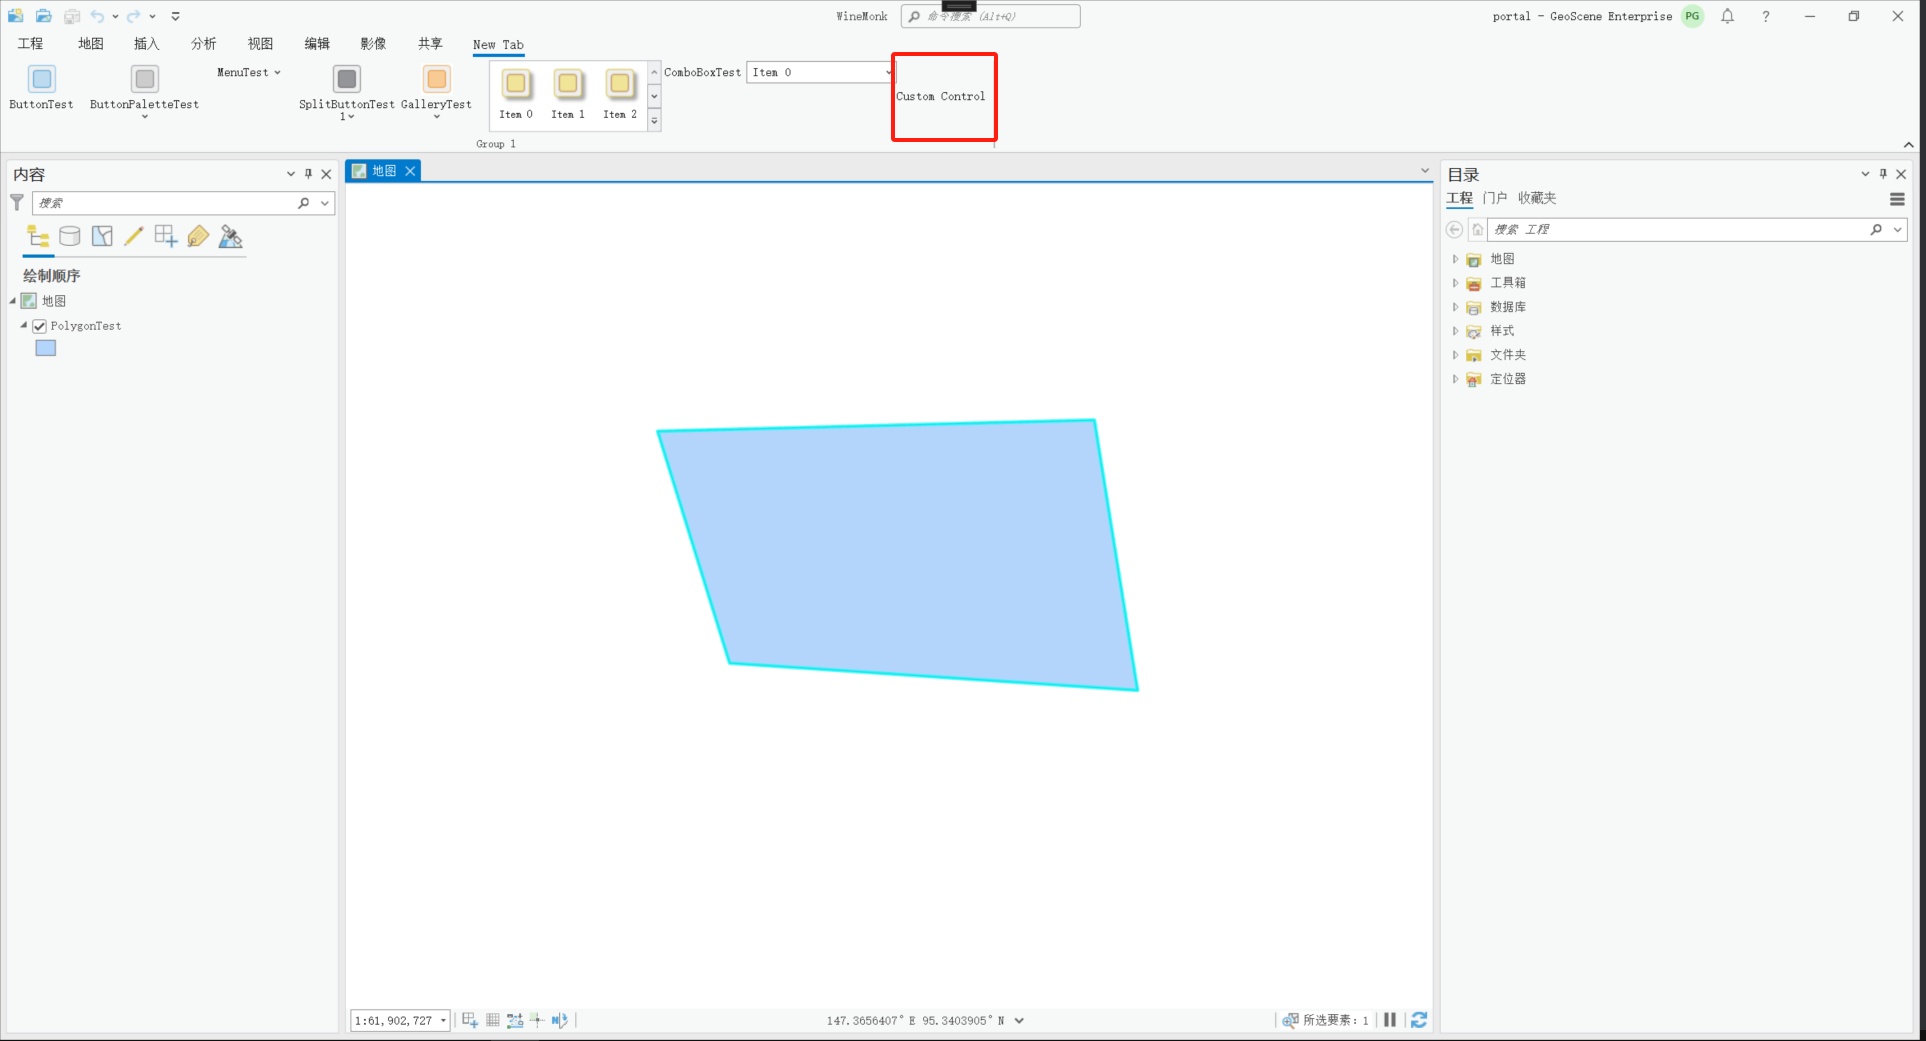Click the grid icon in map status bar
1926x1041 pixels.
(x=493, y=1020)
